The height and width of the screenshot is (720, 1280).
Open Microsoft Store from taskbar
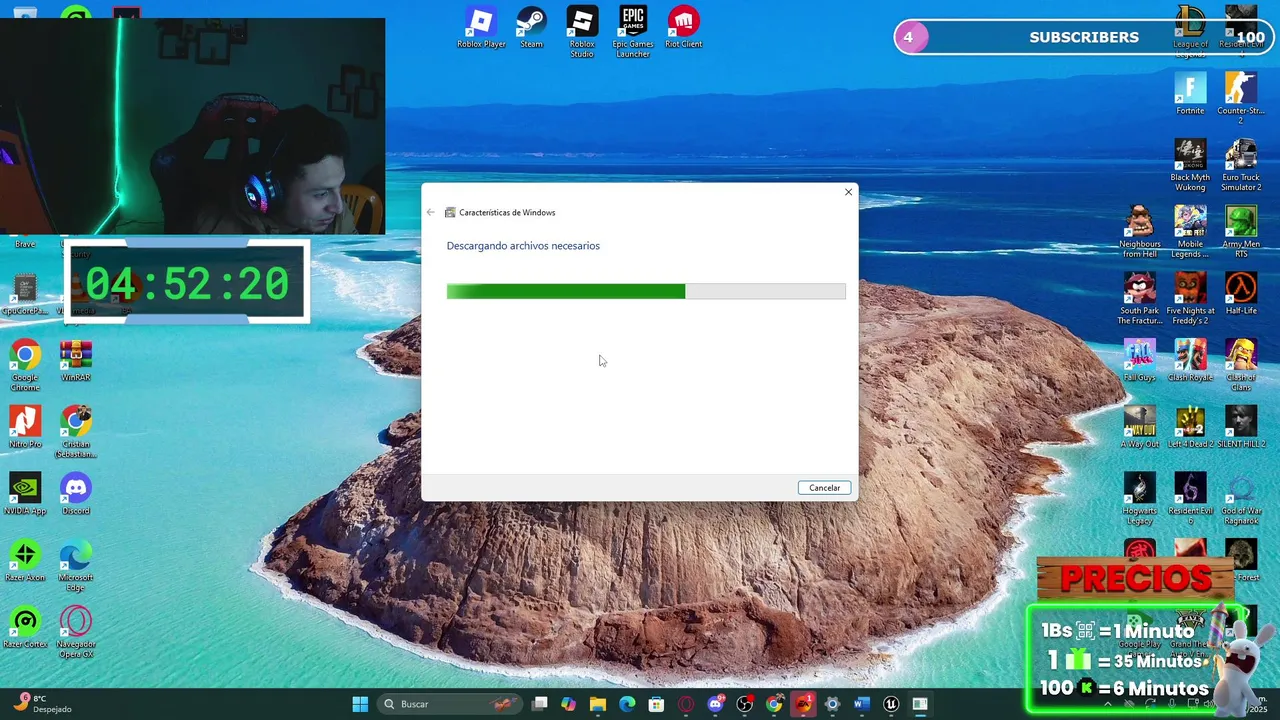[656, 704]
